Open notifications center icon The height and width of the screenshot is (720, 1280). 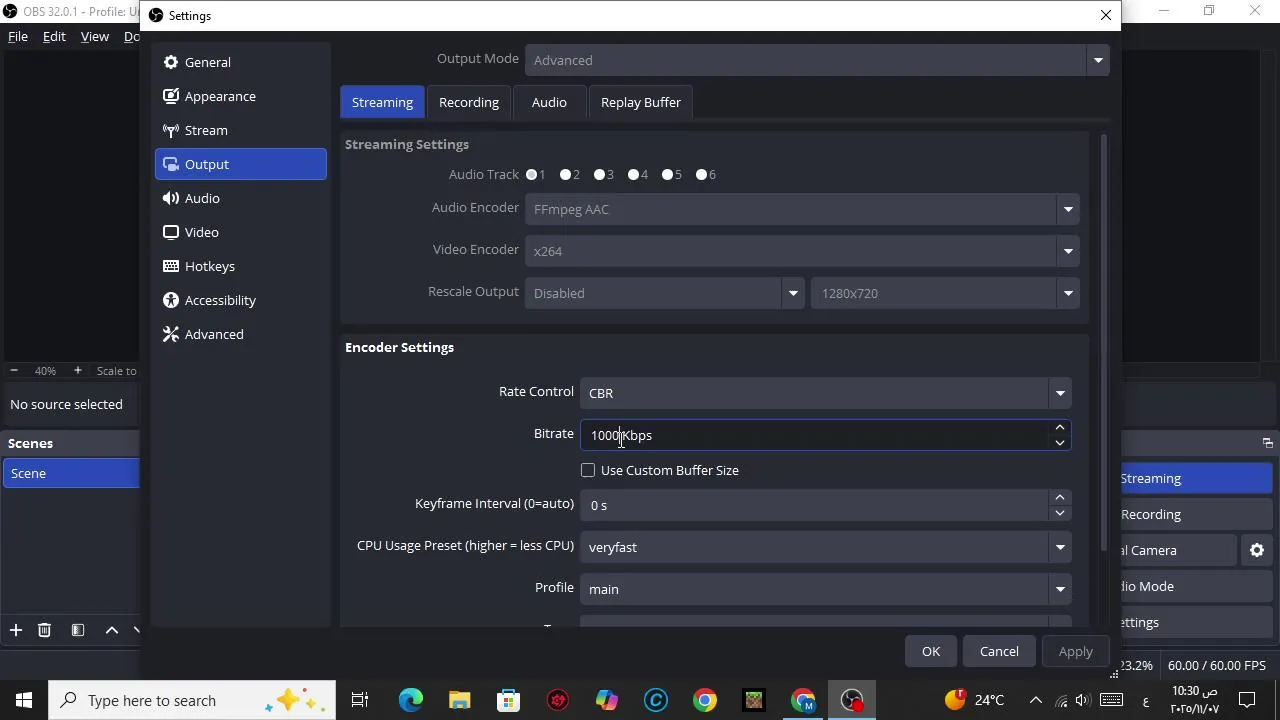(x=1247, y=700)
